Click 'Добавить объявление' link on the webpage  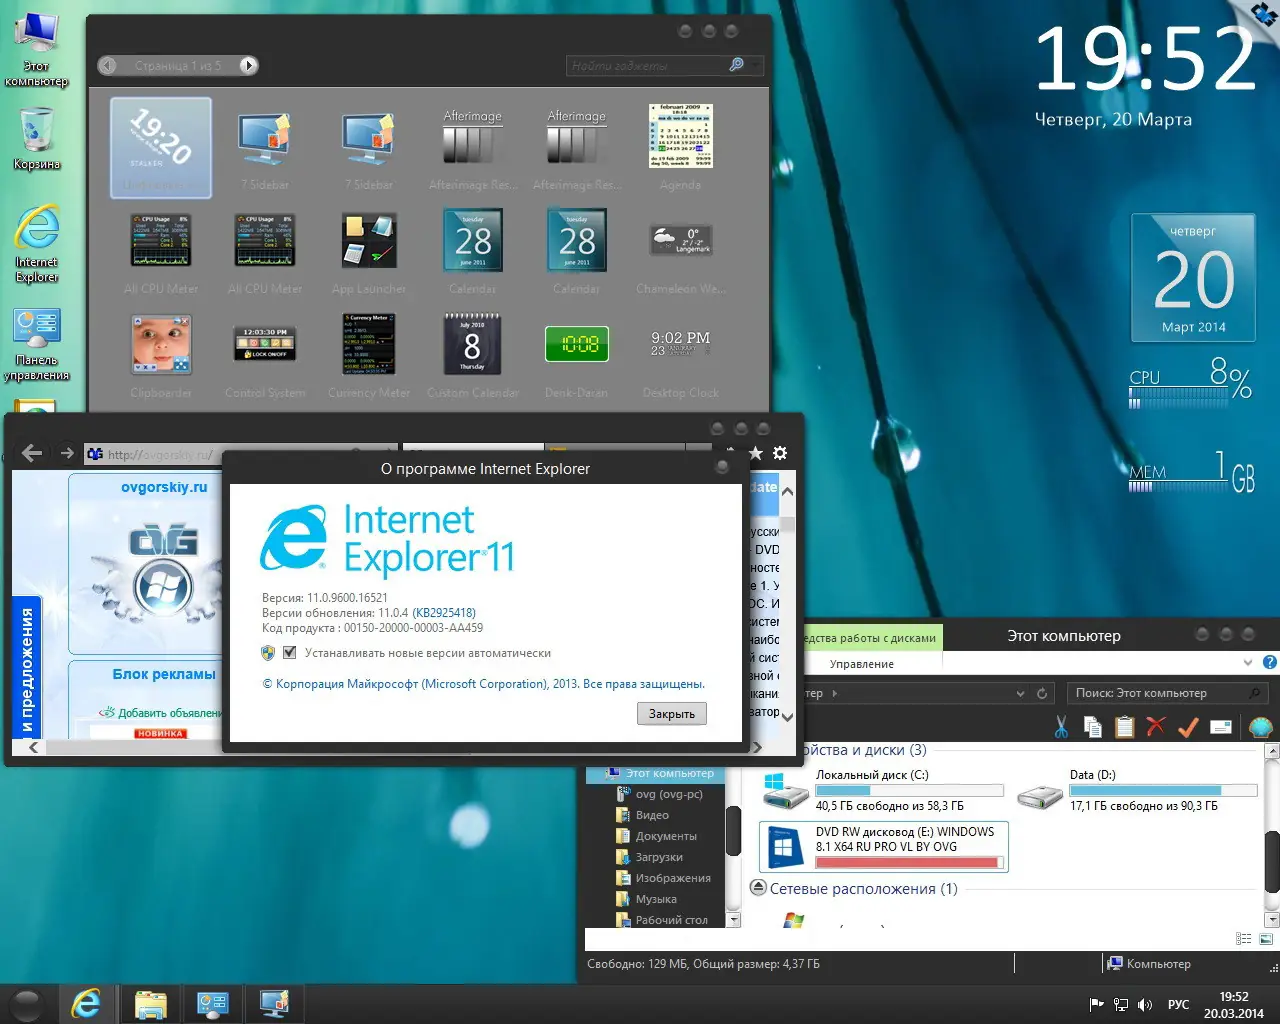170,713
